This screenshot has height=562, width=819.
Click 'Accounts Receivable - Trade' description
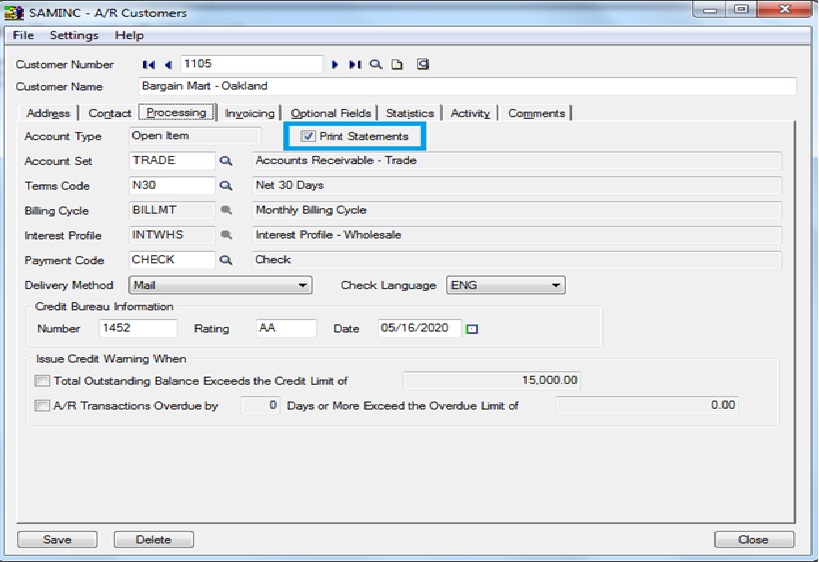[336, 160]
